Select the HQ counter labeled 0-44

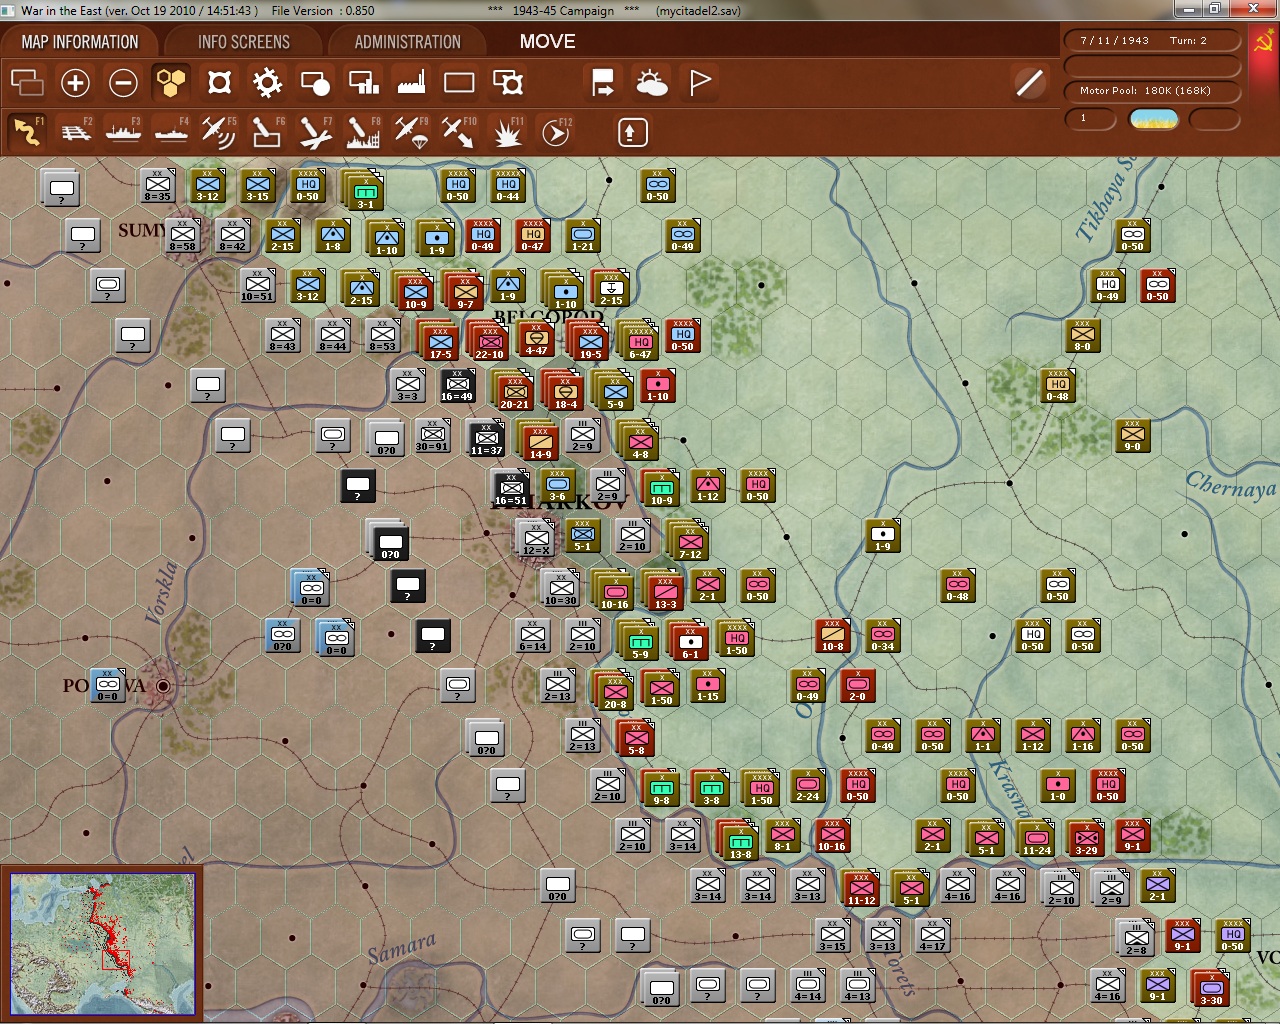click(508, 185)
